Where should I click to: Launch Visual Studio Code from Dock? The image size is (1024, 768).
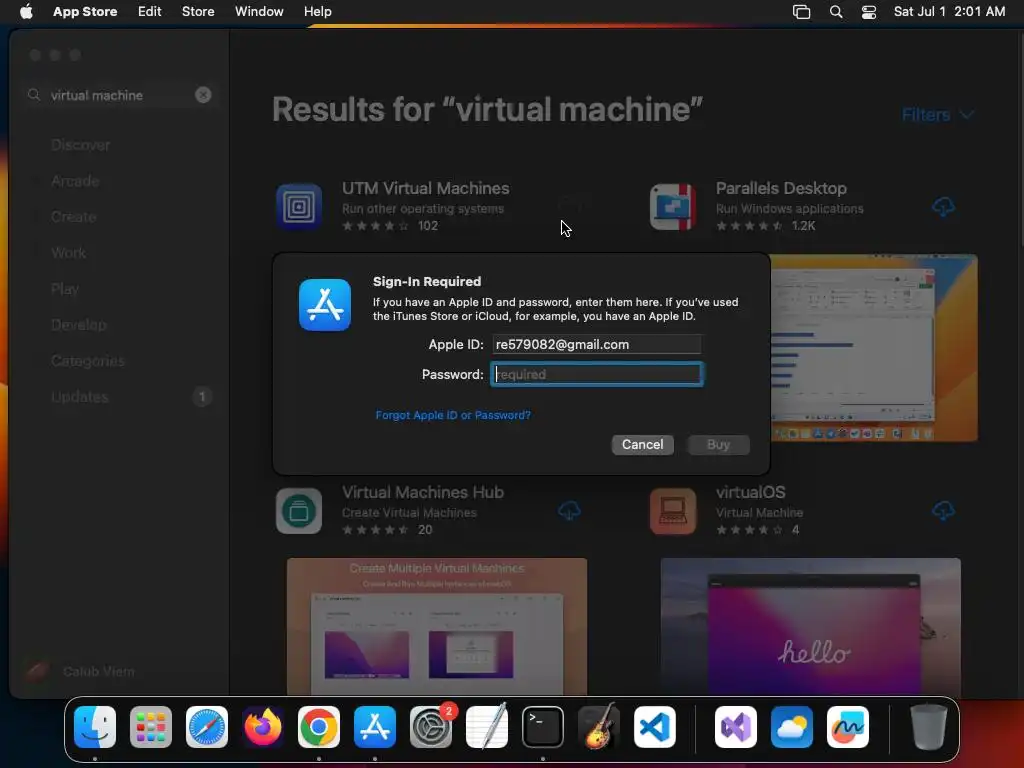pos(655,727)
